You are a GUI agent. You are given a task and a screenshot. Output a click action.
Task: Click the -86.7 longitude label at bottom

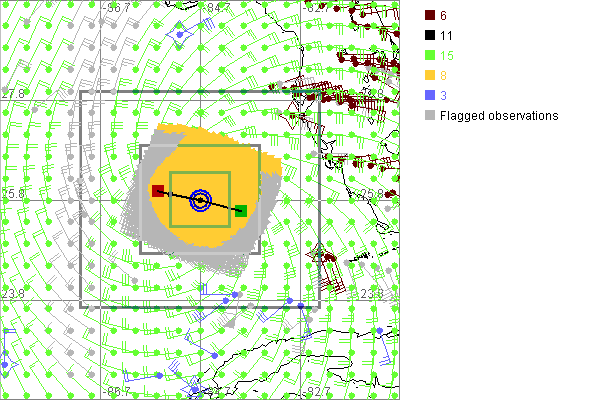click(x=118, y=391)
